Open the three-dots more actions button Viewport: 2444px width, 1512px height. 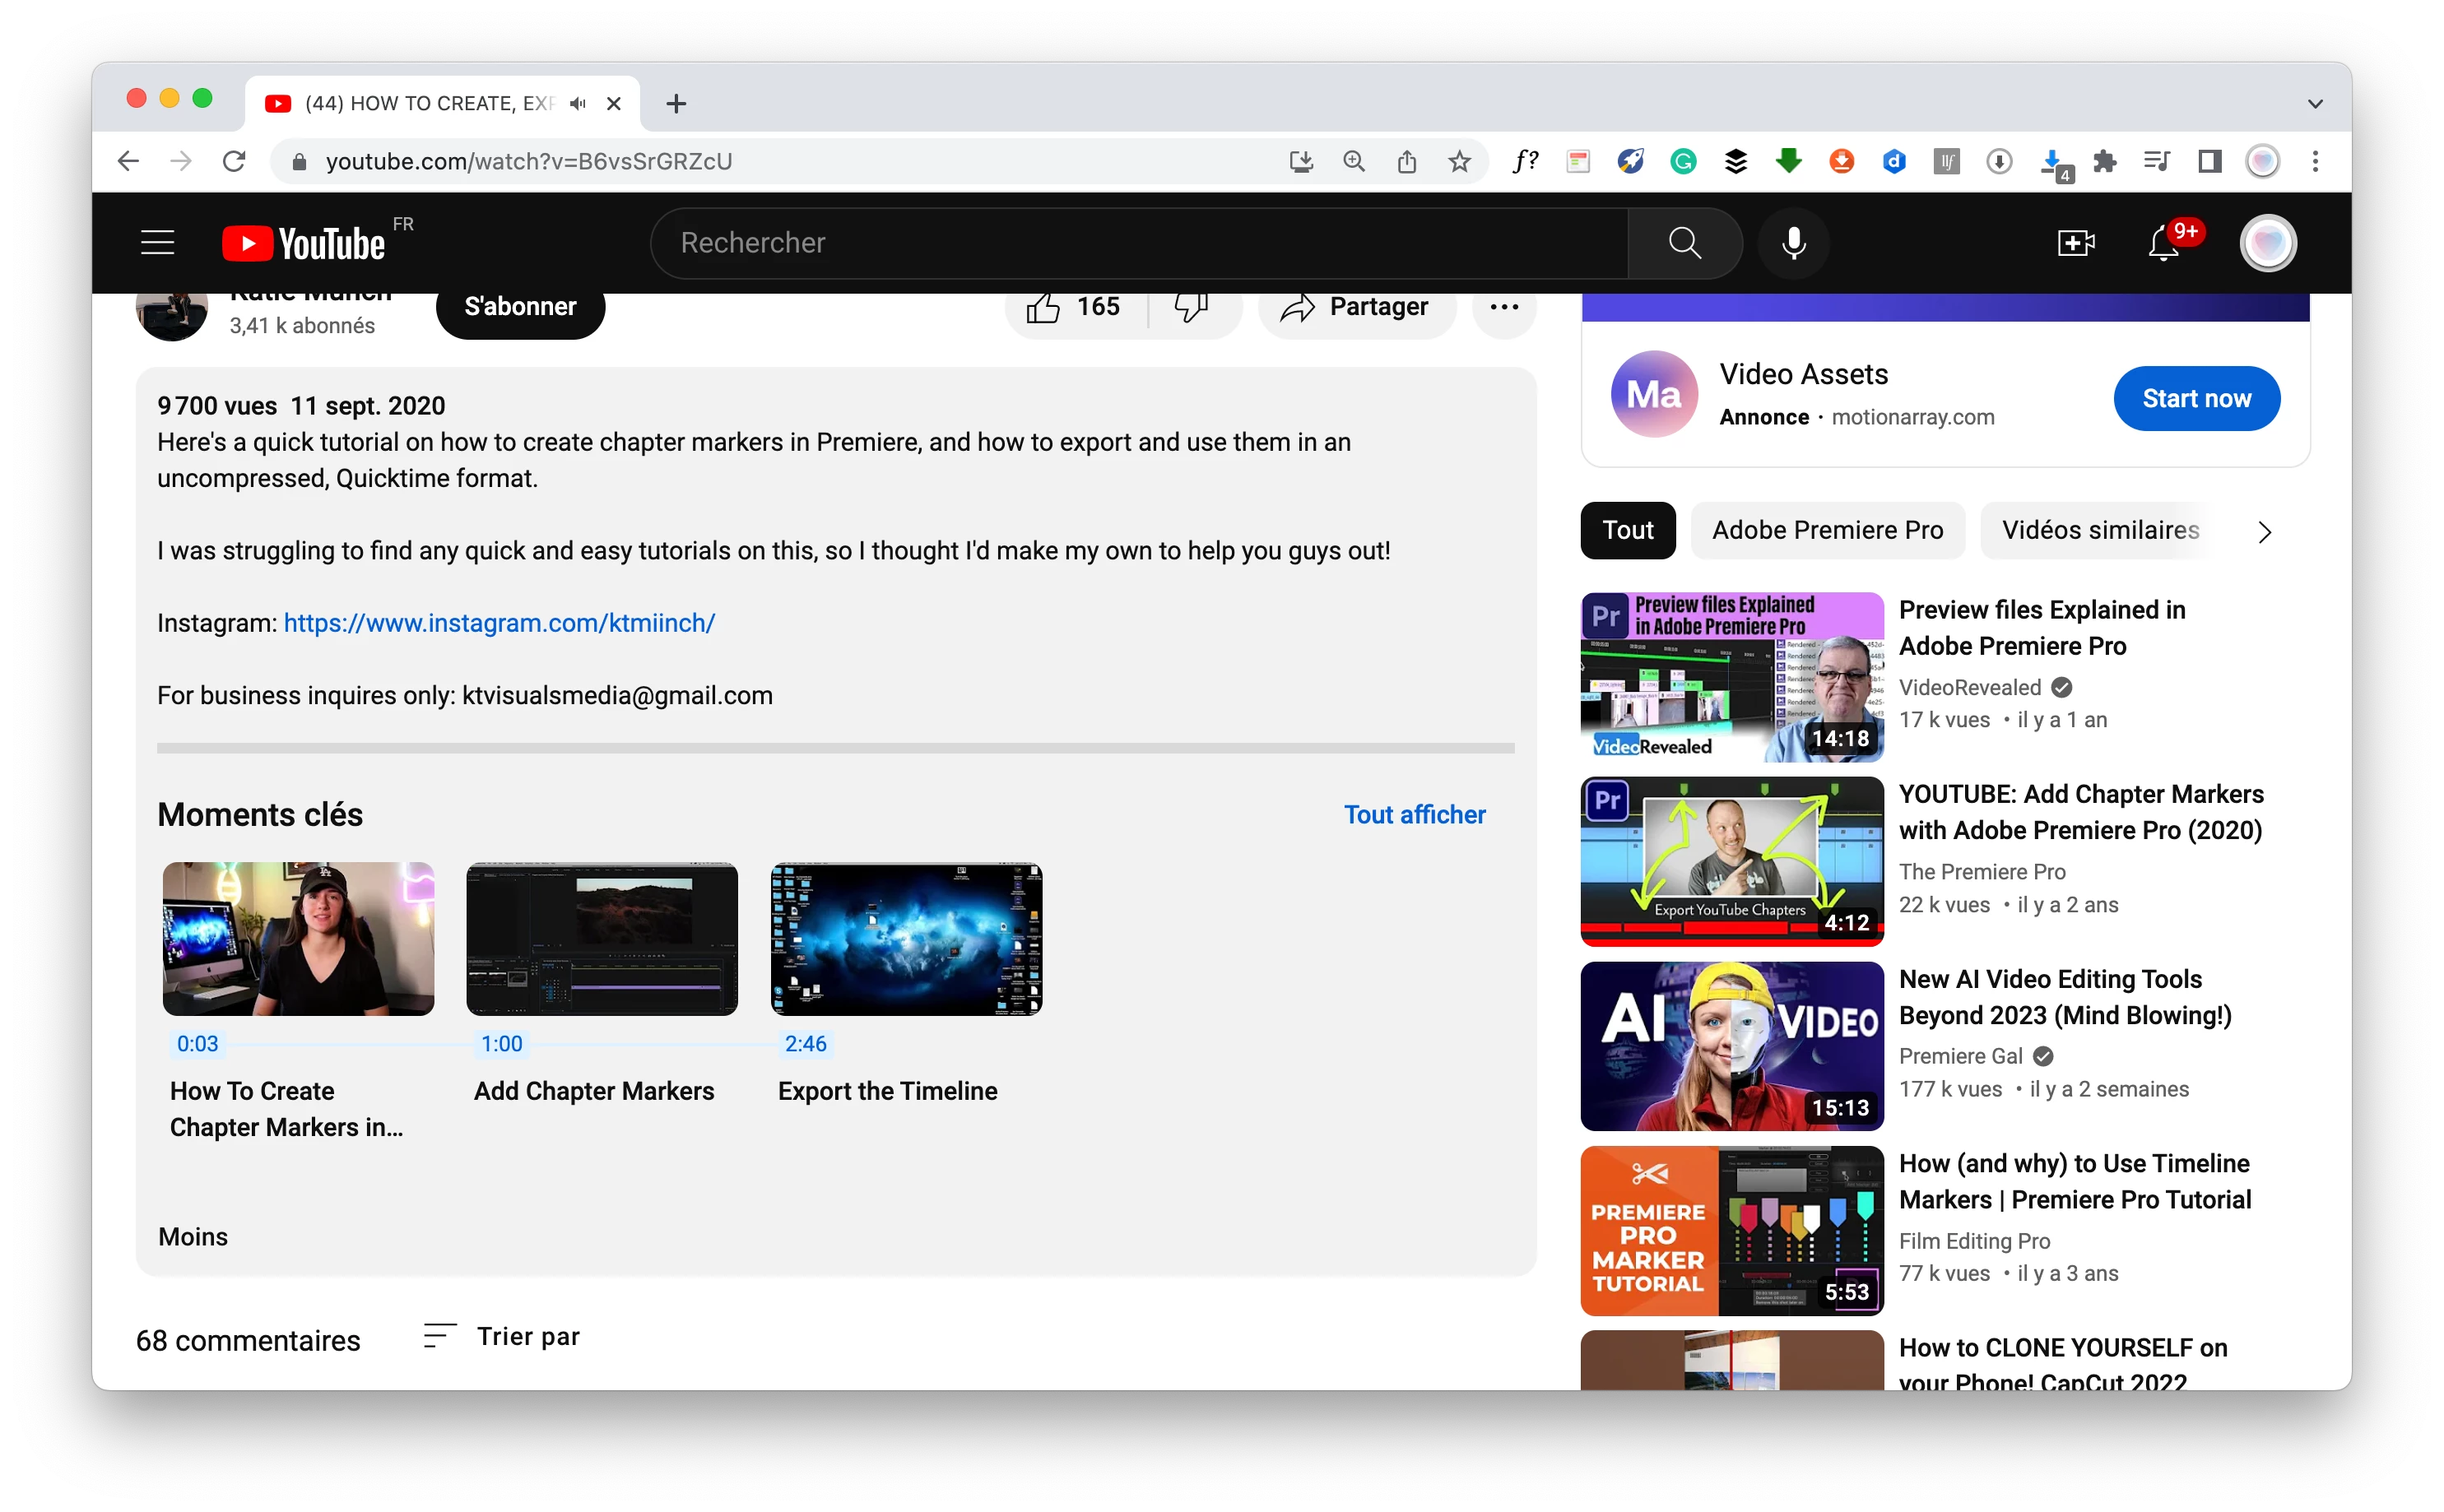1504,308
